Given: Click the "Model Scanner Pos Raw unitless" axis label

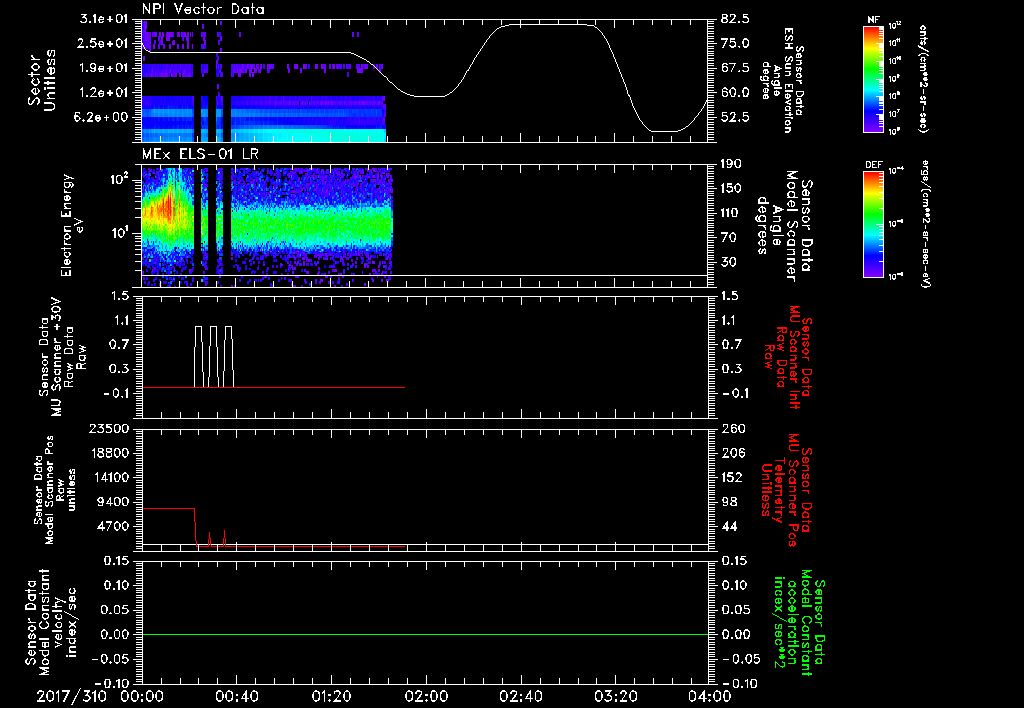Looking at the screenshot, I should 55,490.
